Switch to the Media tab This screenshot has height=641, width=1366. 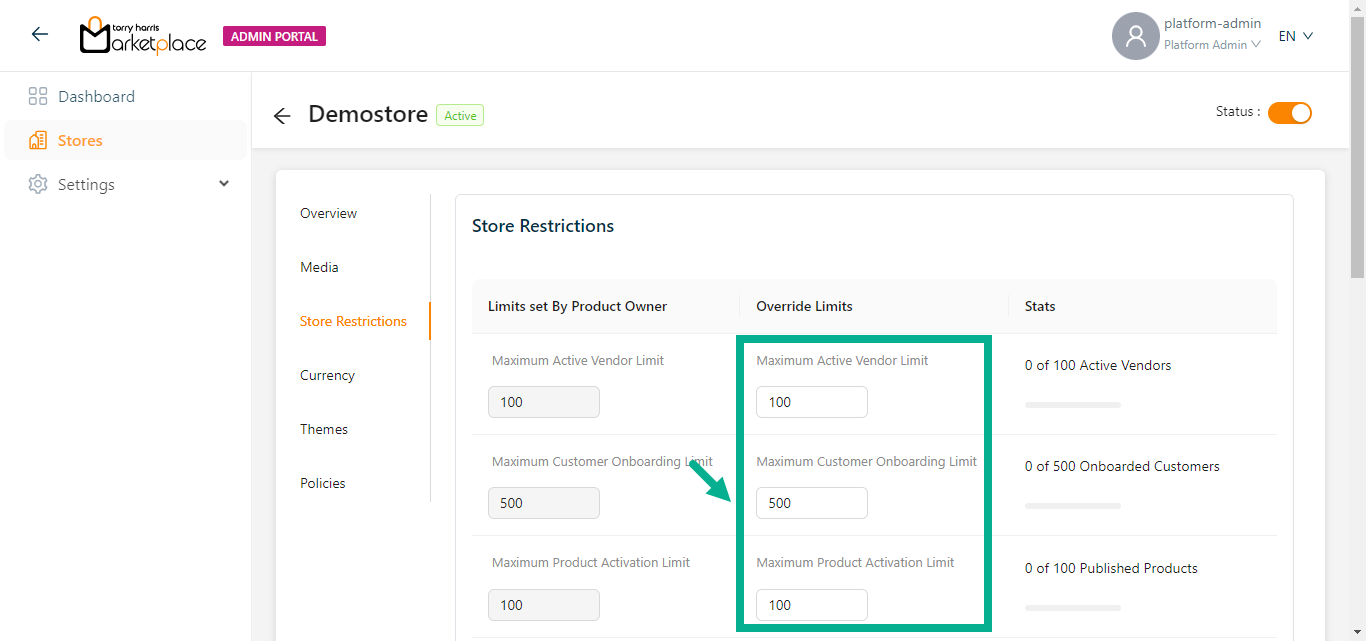(319, 267)
